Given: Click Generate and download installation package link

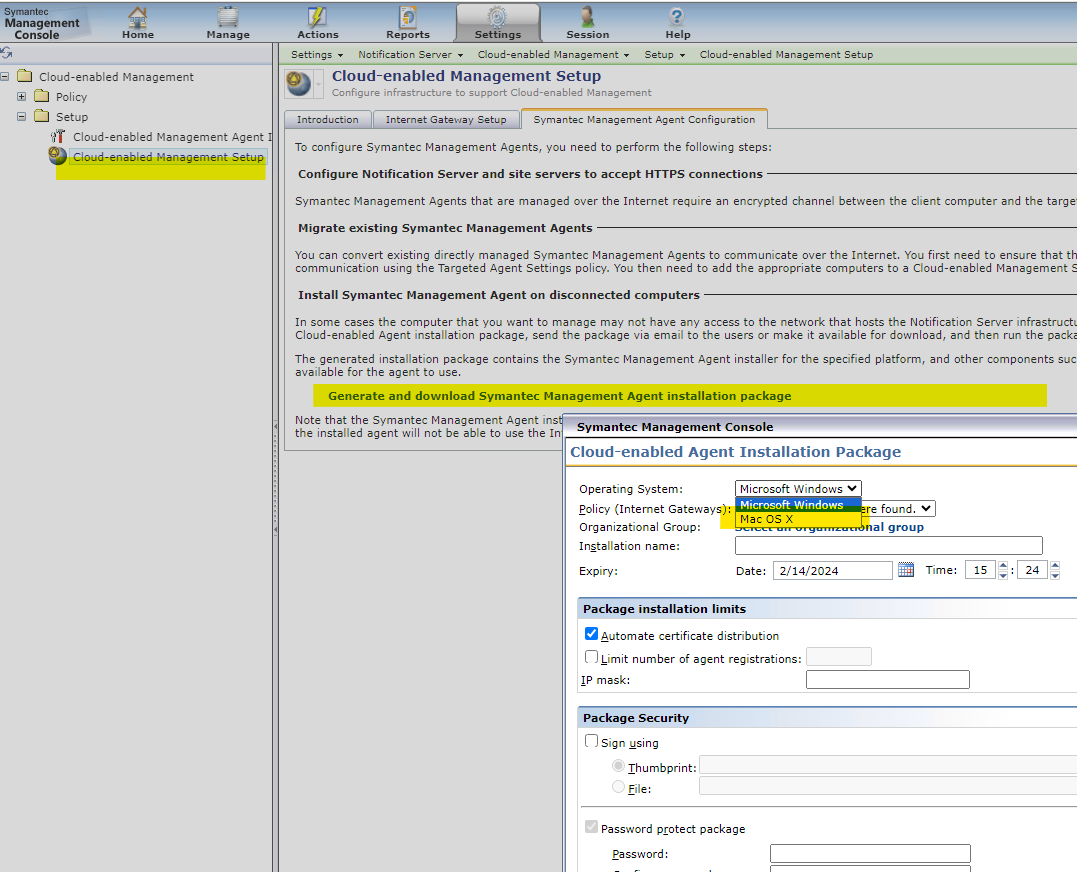Looking at the screenshot, I should pos(559,396).
